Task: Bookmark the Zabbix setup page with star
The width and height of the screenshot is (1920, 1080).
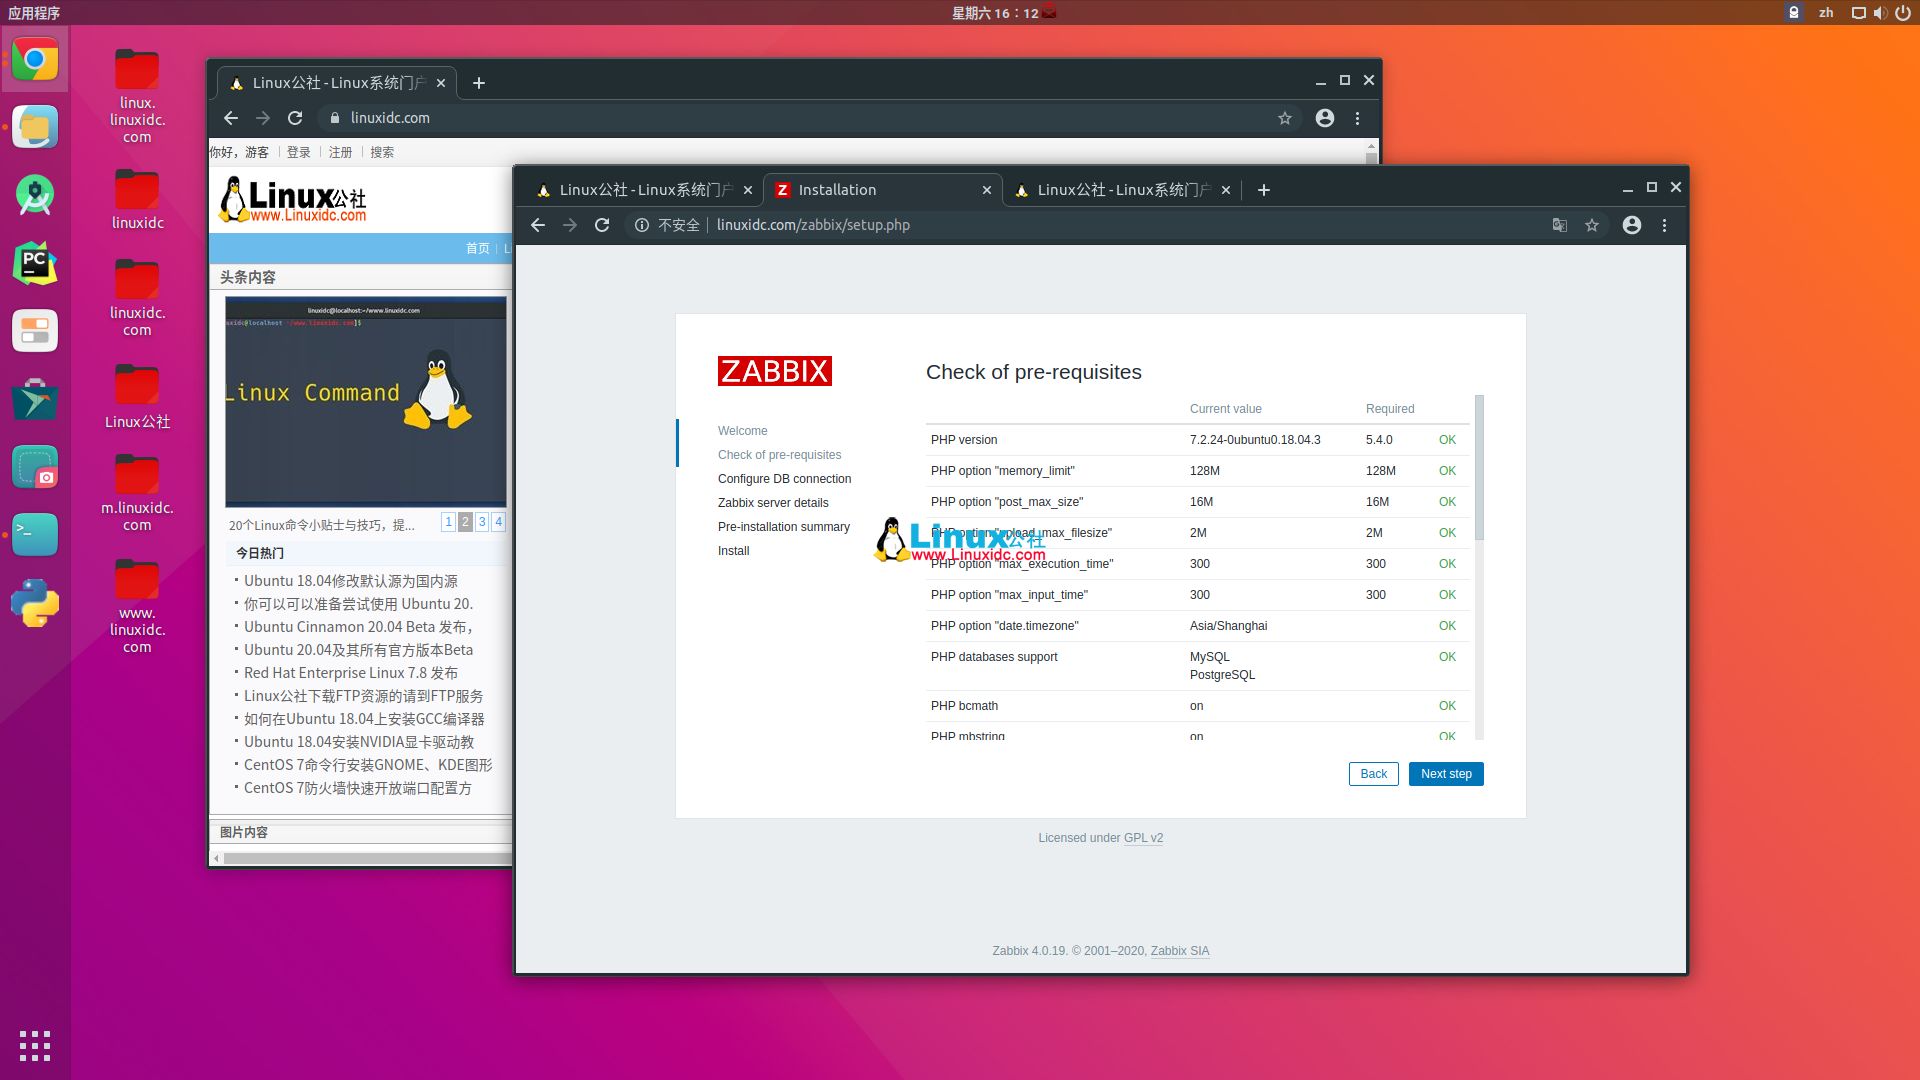Action: [x=1592, y=225]
